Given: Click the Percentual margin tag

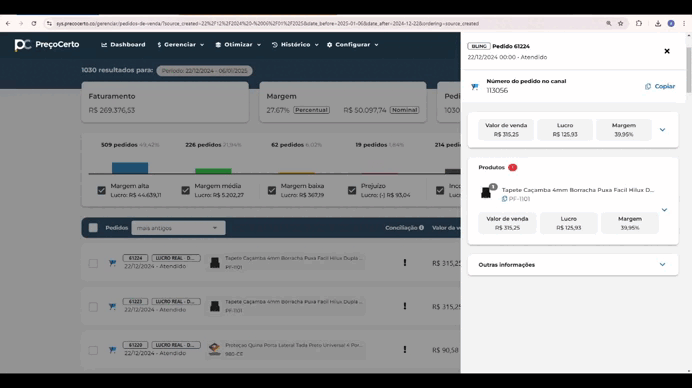Looking at the screenshot, I should coord(312,110).
